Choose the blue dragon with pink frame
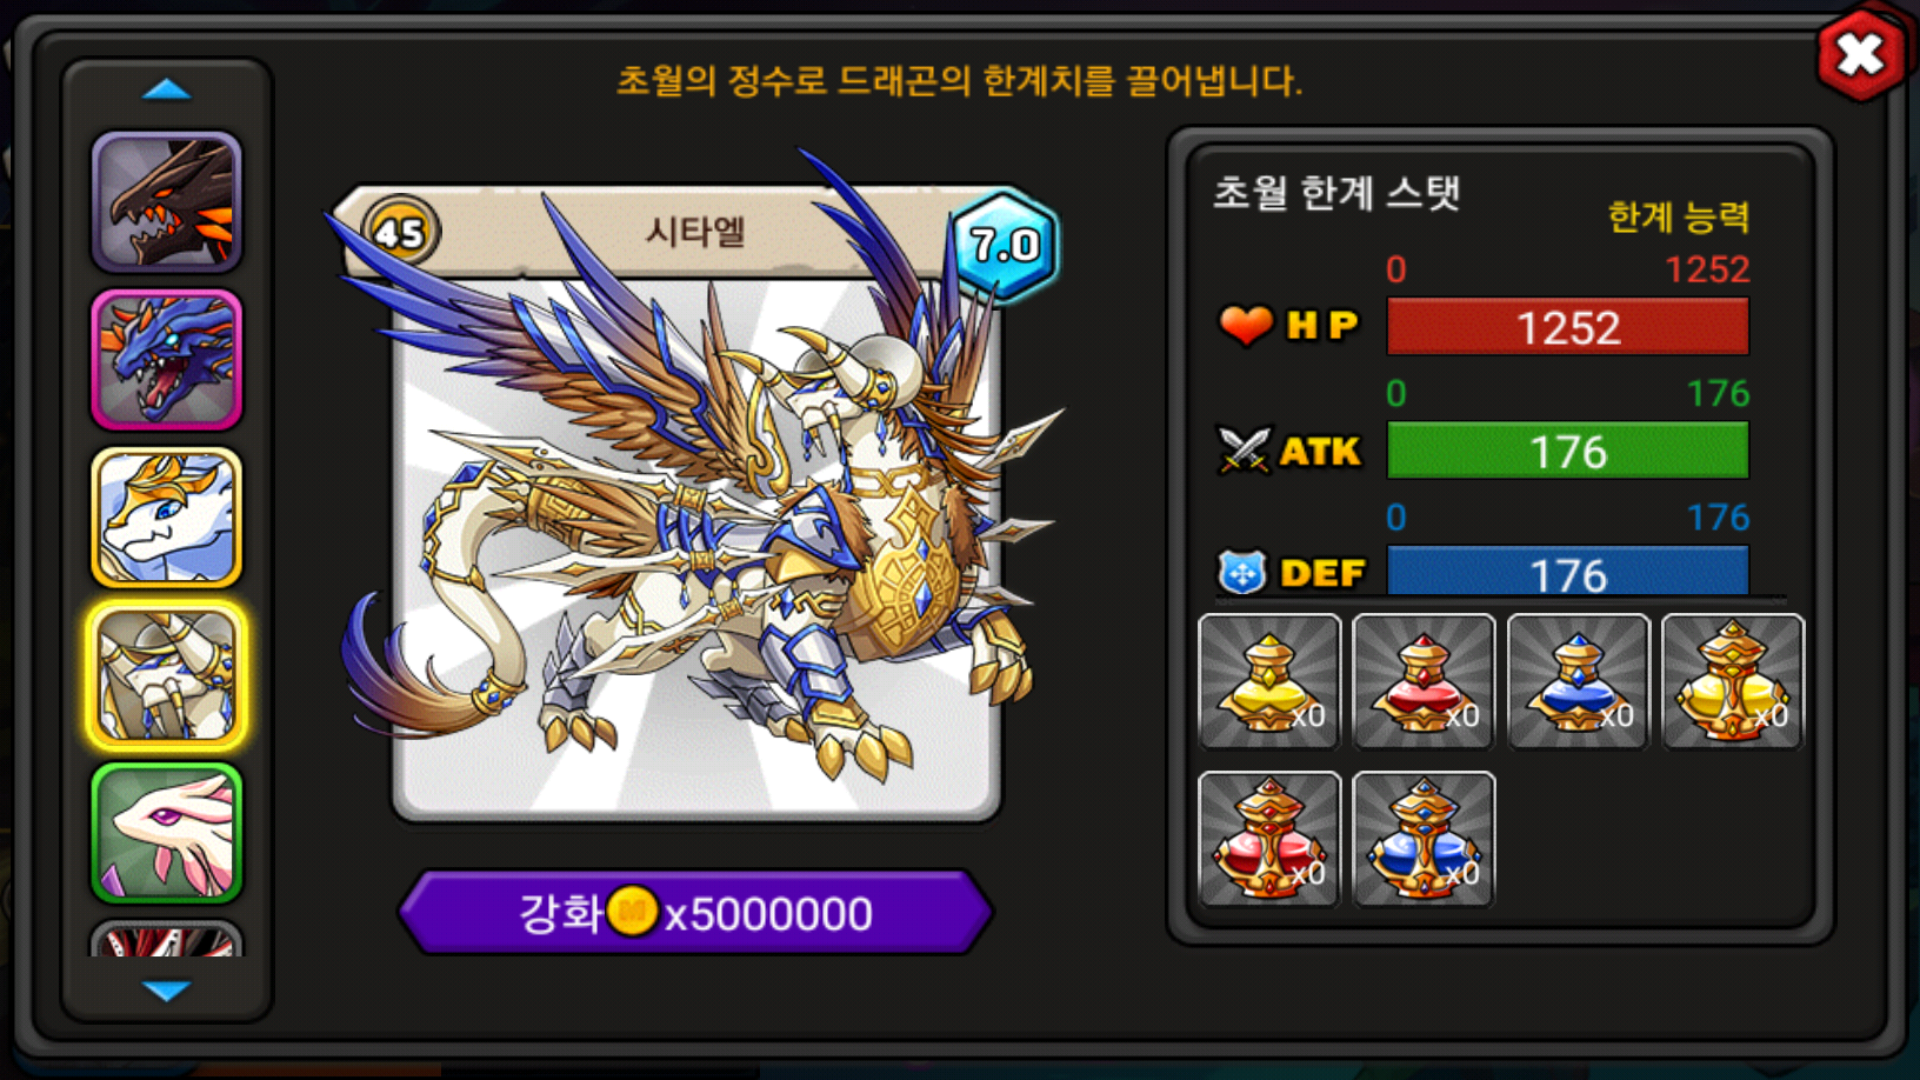 click(x=167, y=360)
